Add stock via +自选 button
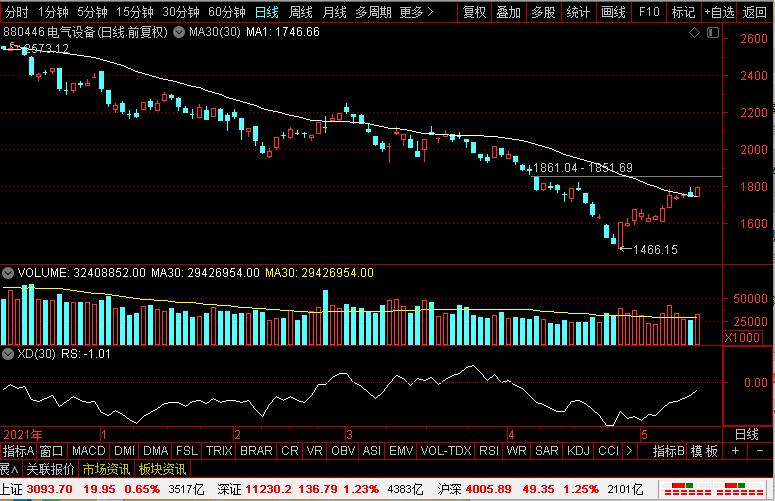The width and height of the screenshot is (775, 501). (x=719, y=12)
